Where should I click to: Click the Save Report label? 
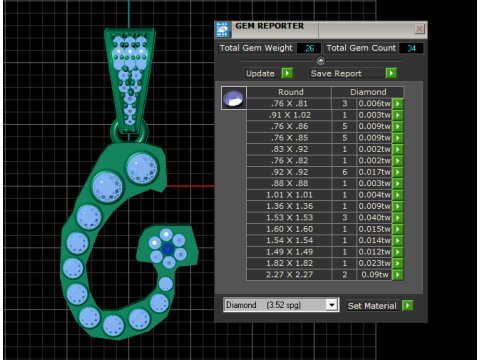[x=336, y=73]
